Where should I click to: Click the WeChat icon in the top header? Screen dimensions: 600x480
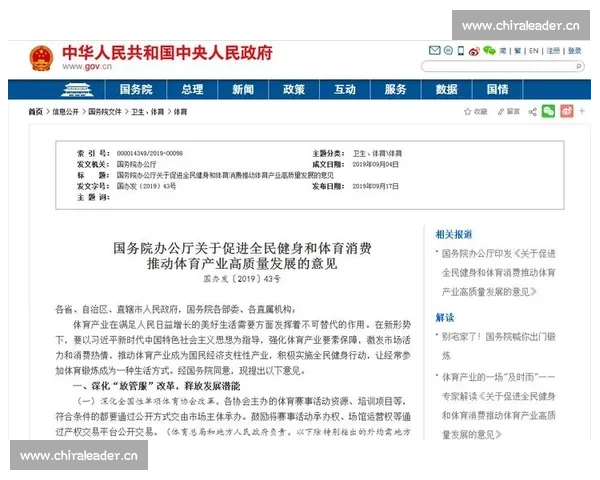click(489, 51)
